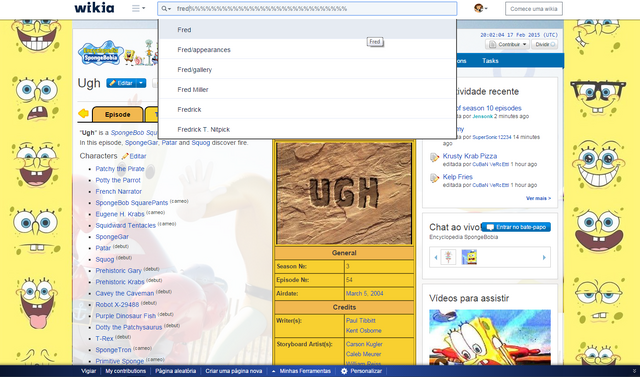The image size is (640, 377).
Task: Click 'Página aleatória' toolbar link
Action: tap(176, 371)
